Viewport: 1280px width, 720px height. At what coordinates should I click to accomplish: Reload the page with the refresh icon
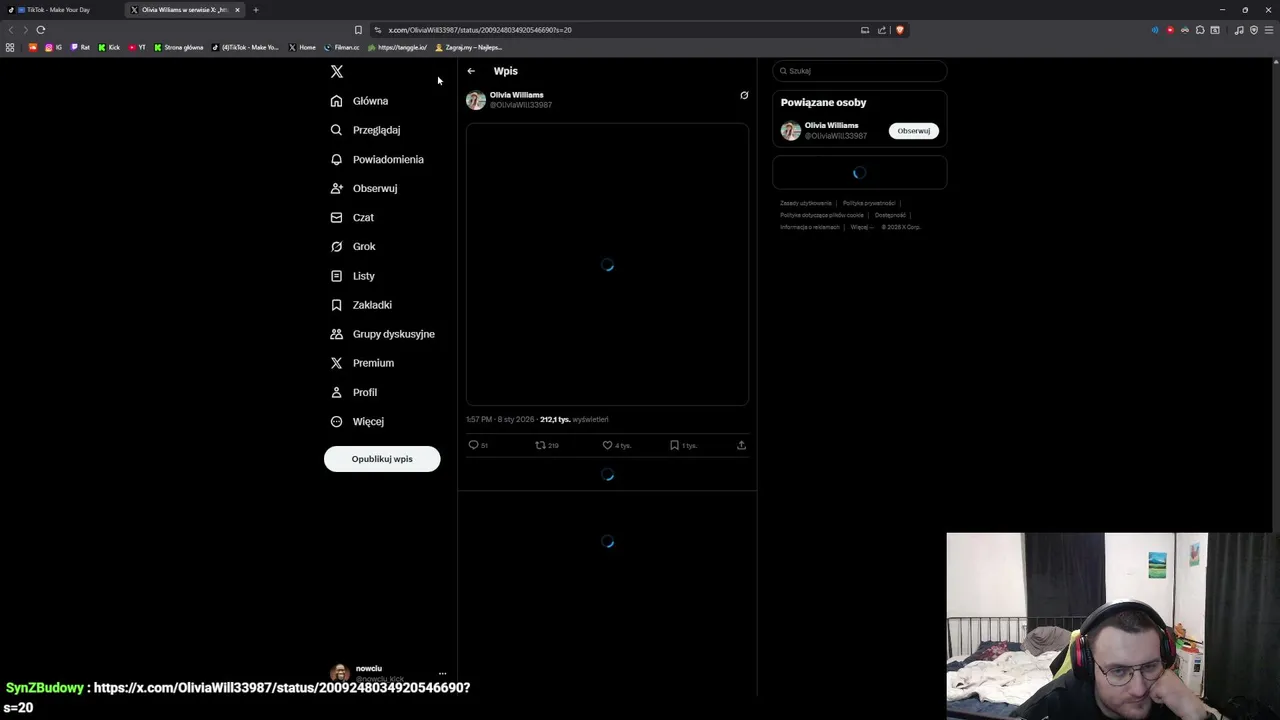[41, 30]
